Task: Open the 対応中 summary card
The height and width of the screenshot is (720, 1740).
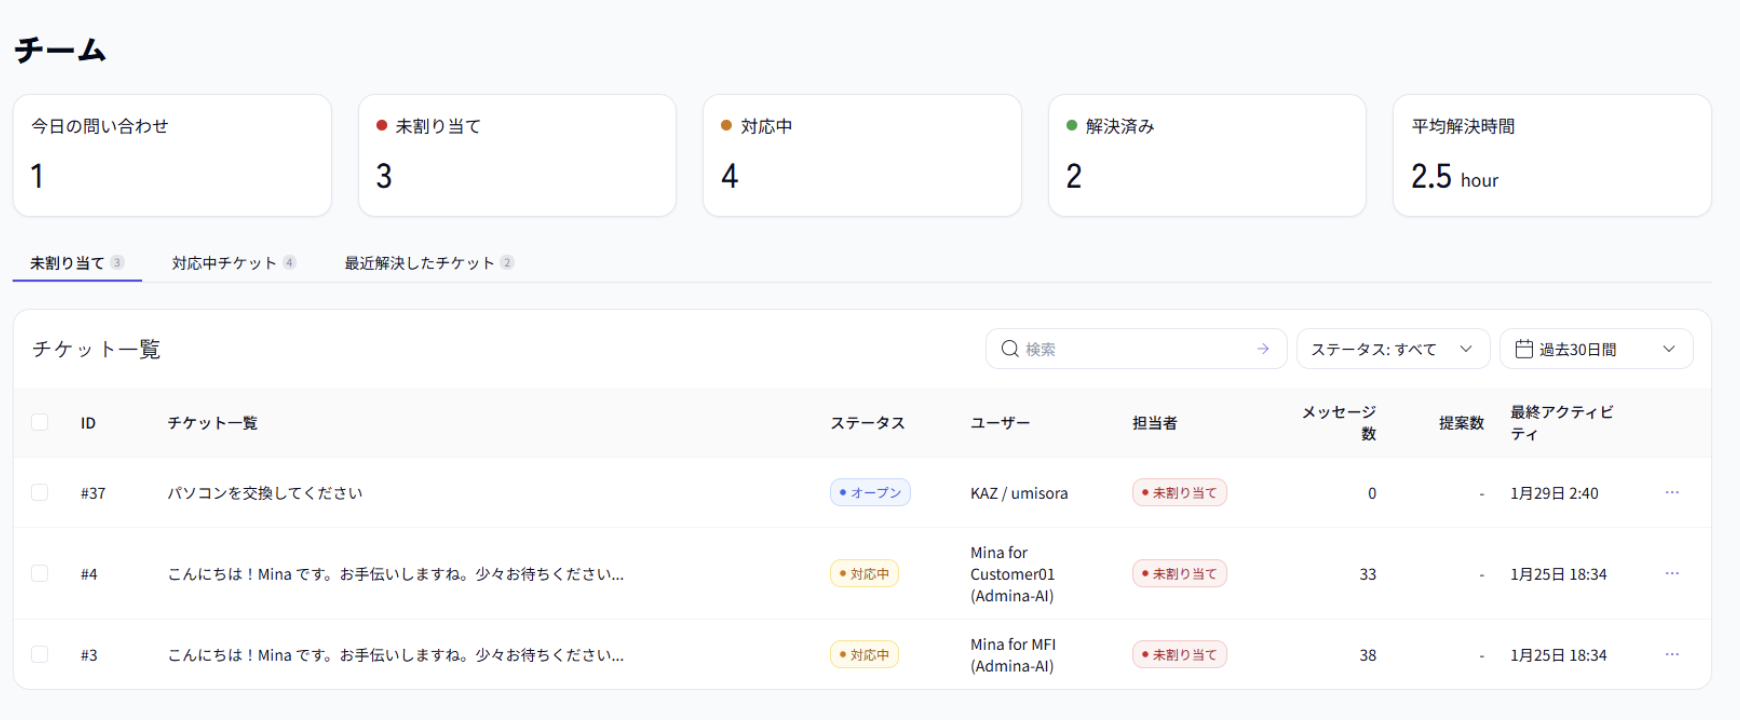Action: 862,155
